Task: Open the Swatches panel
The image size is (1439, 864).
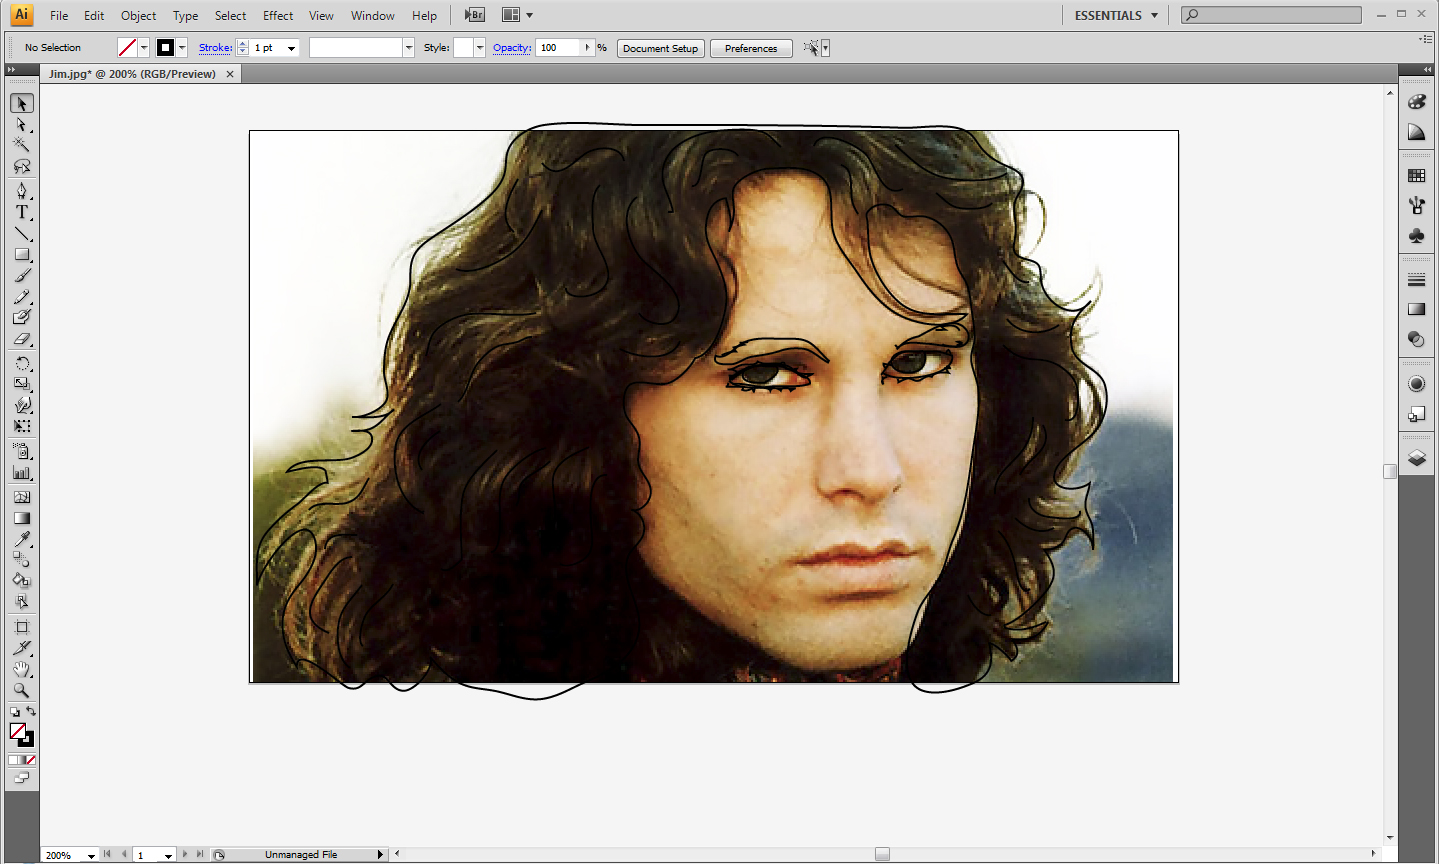Action: tap(1416, 176)
